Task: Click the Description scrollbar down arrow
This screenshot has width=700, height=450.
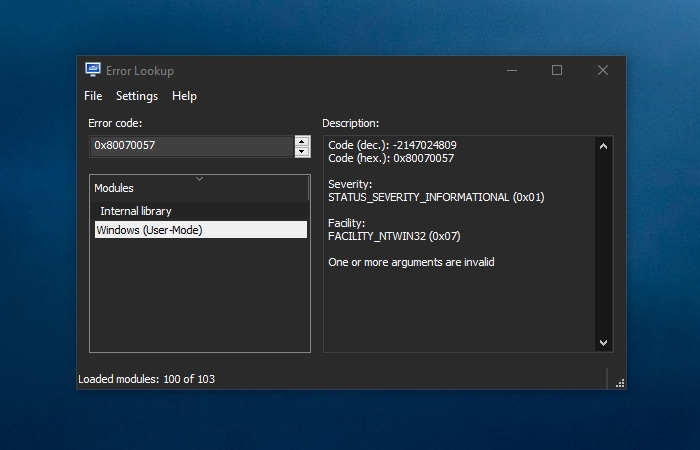Action: point(603,342)
